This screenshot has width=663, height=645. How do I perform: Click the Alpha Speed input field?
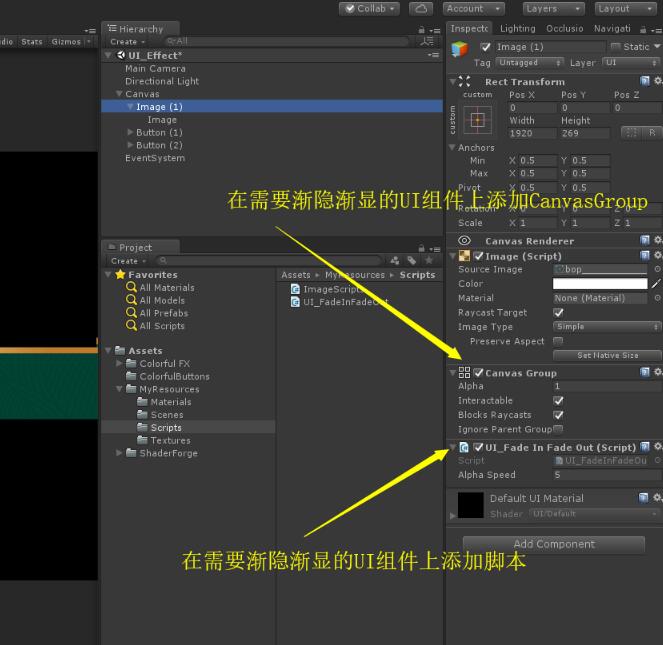pyautogui.click(x=607, y=475)
